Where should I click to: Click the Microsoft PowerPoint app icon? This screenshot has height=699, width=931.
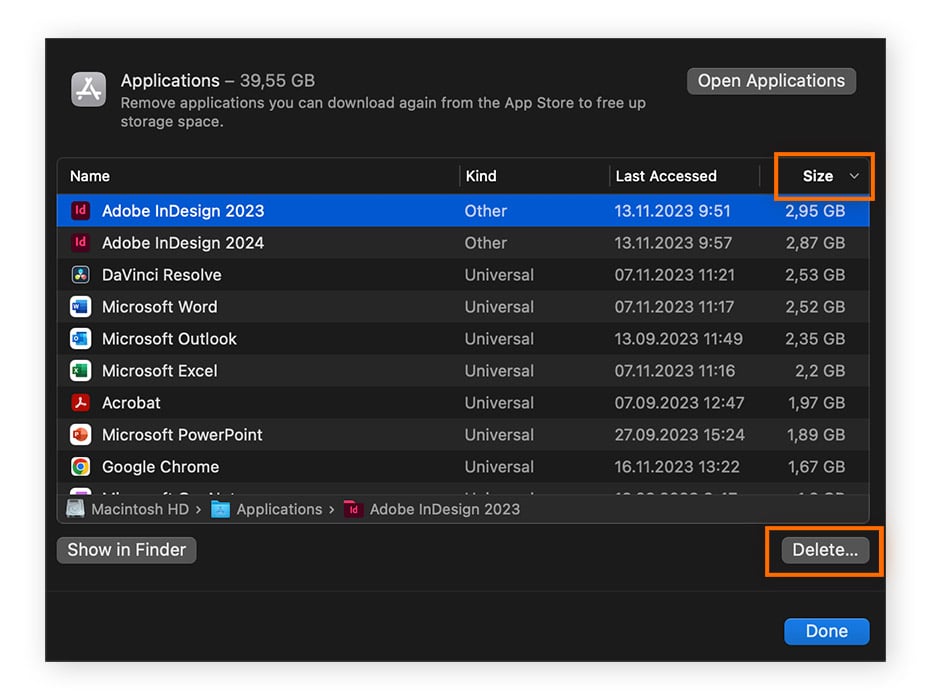click(x=81, y=435)
